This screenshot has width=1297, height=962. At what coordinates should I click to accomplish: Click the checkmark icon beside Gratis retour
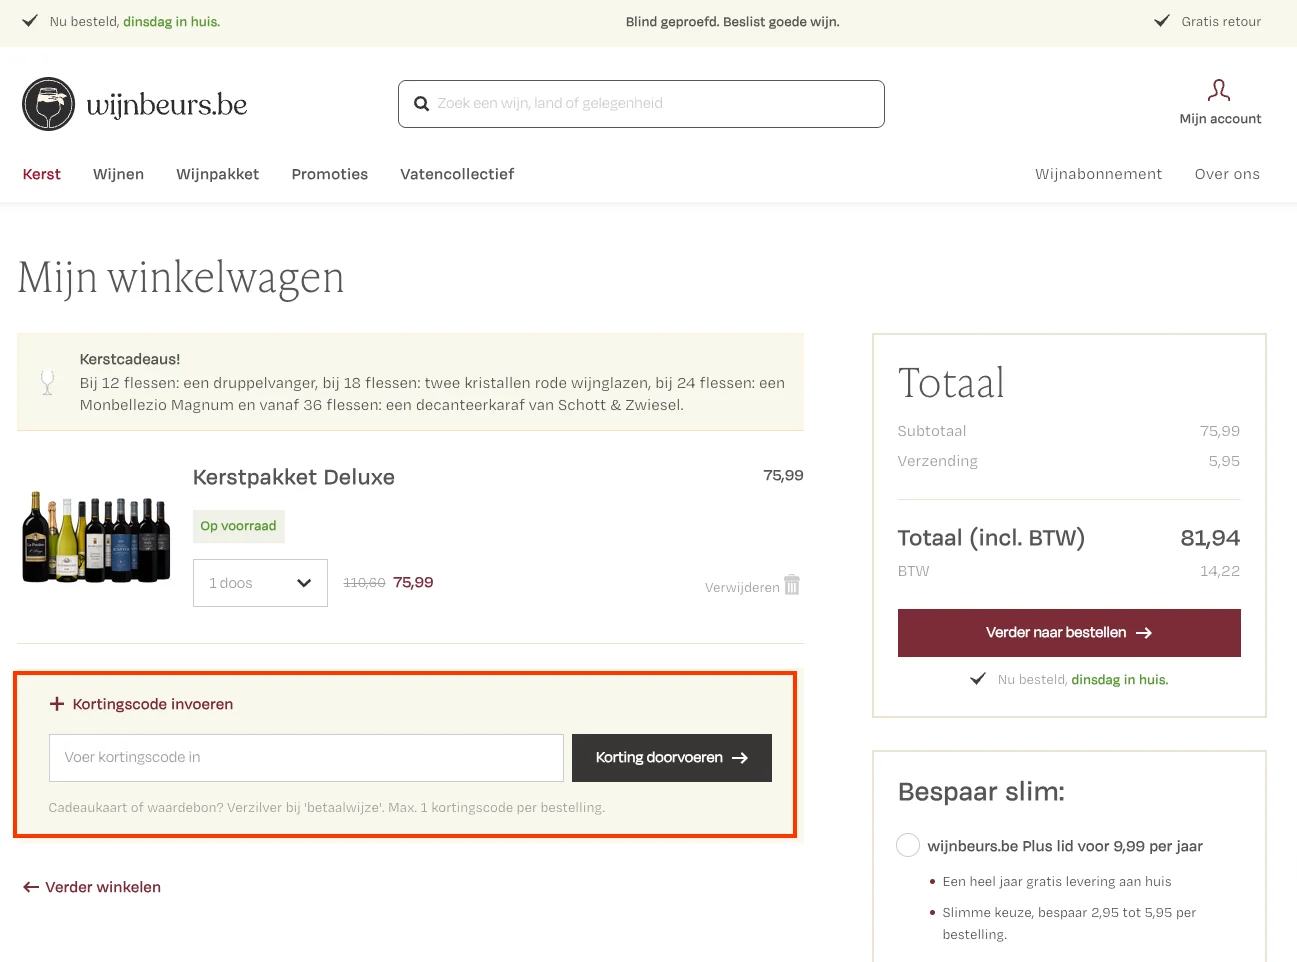(x=1161, y=19)
